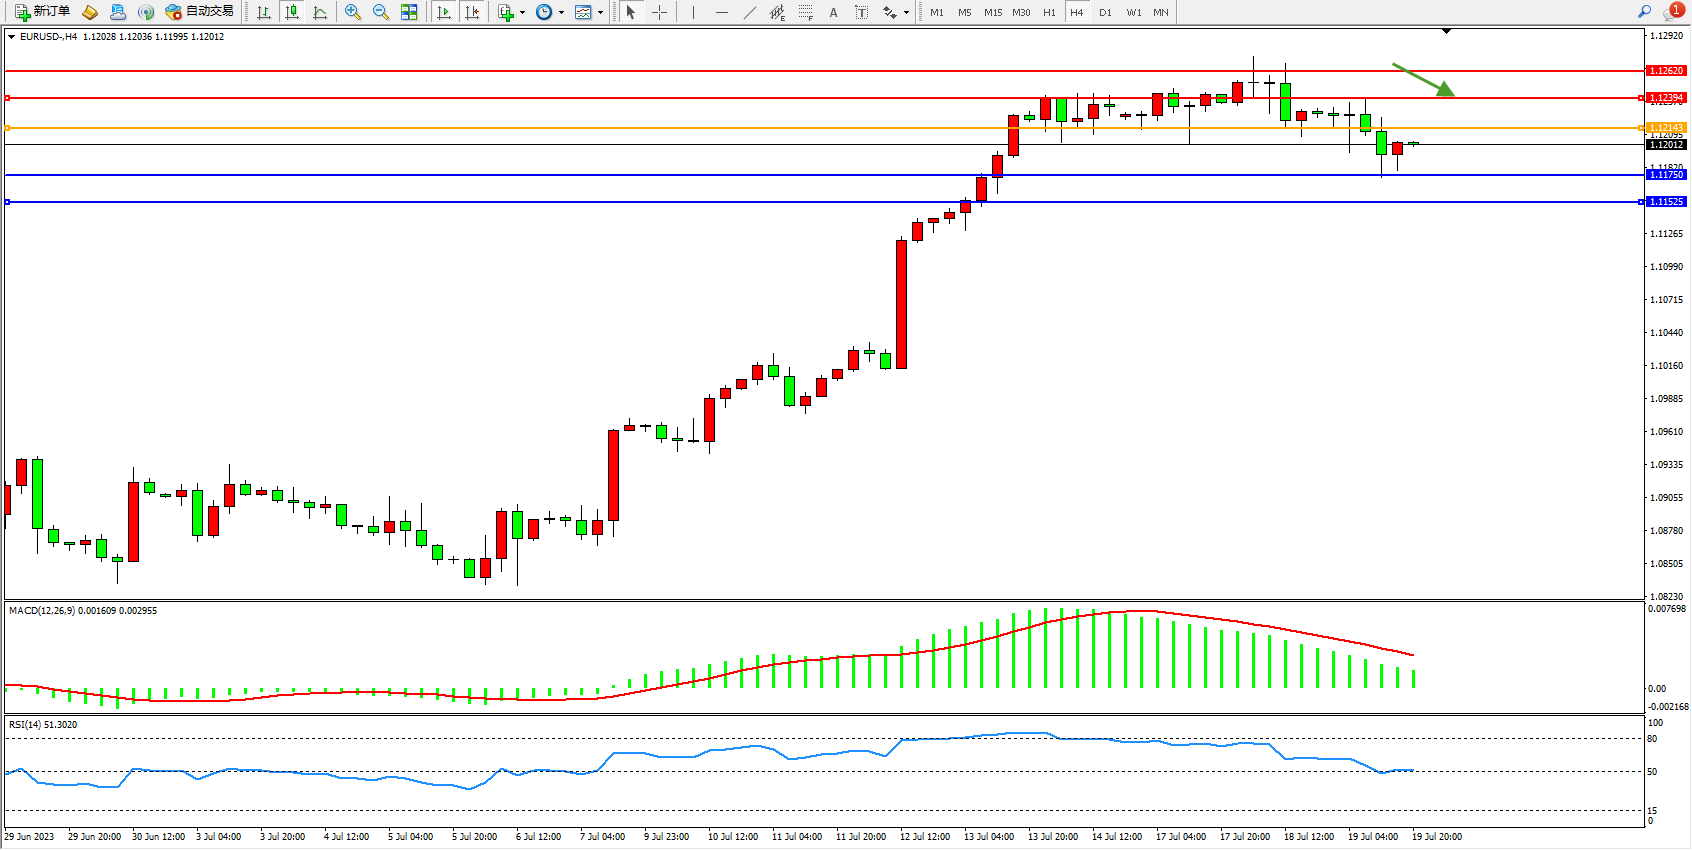Select the crosshair cursor tool
The width and height of the screenshot is (1692, 850).
[660, 12]
